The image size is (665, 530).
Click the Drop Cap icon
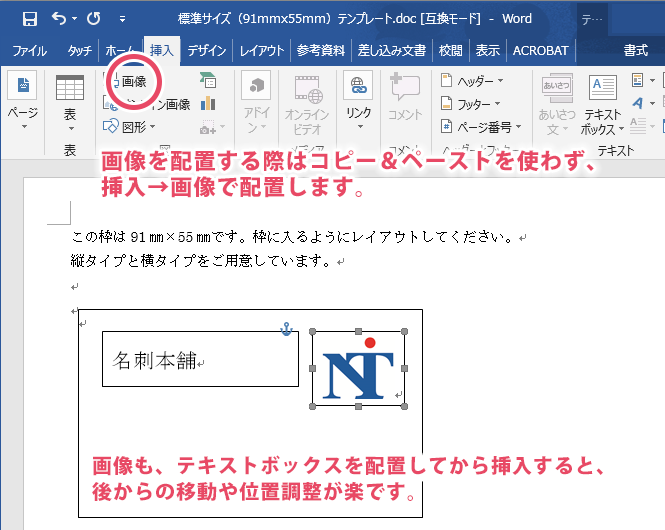638,126
